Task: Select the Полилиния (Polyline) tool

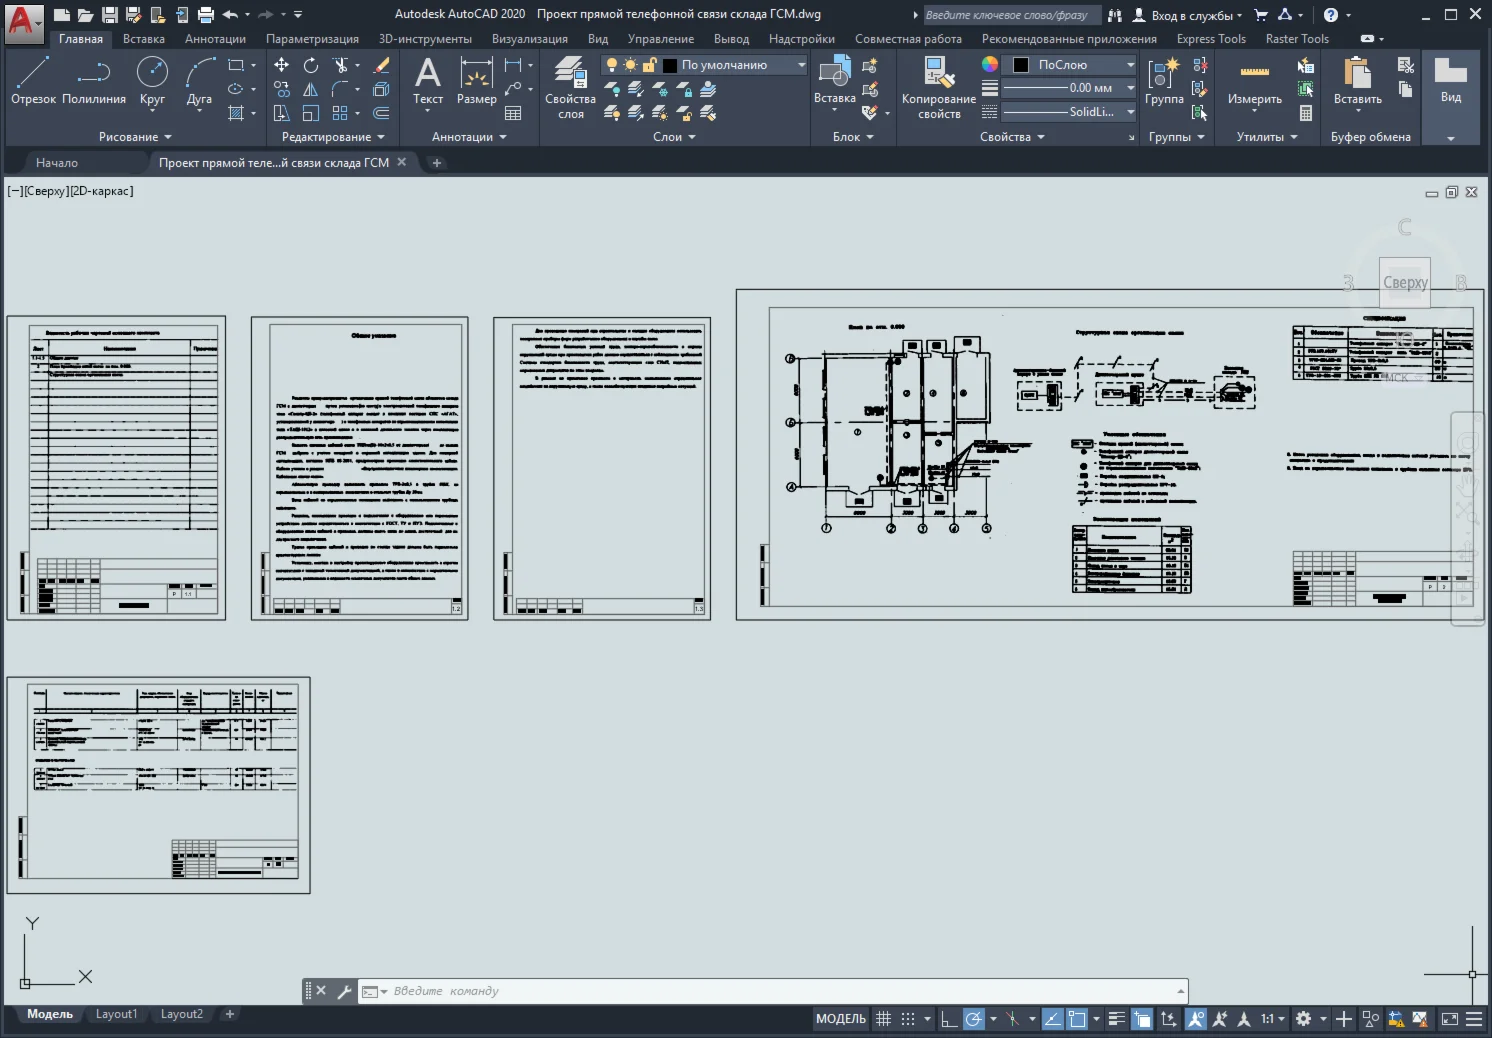Action: [94, 80]
